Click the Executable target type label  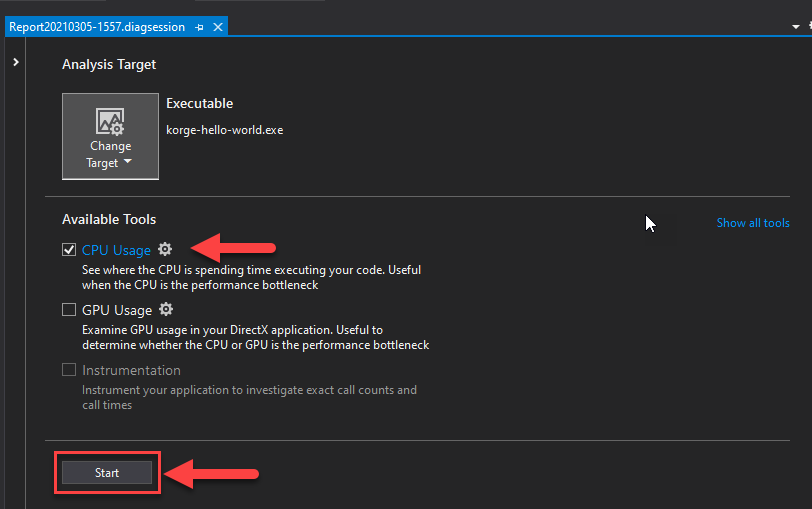[199, 103]
